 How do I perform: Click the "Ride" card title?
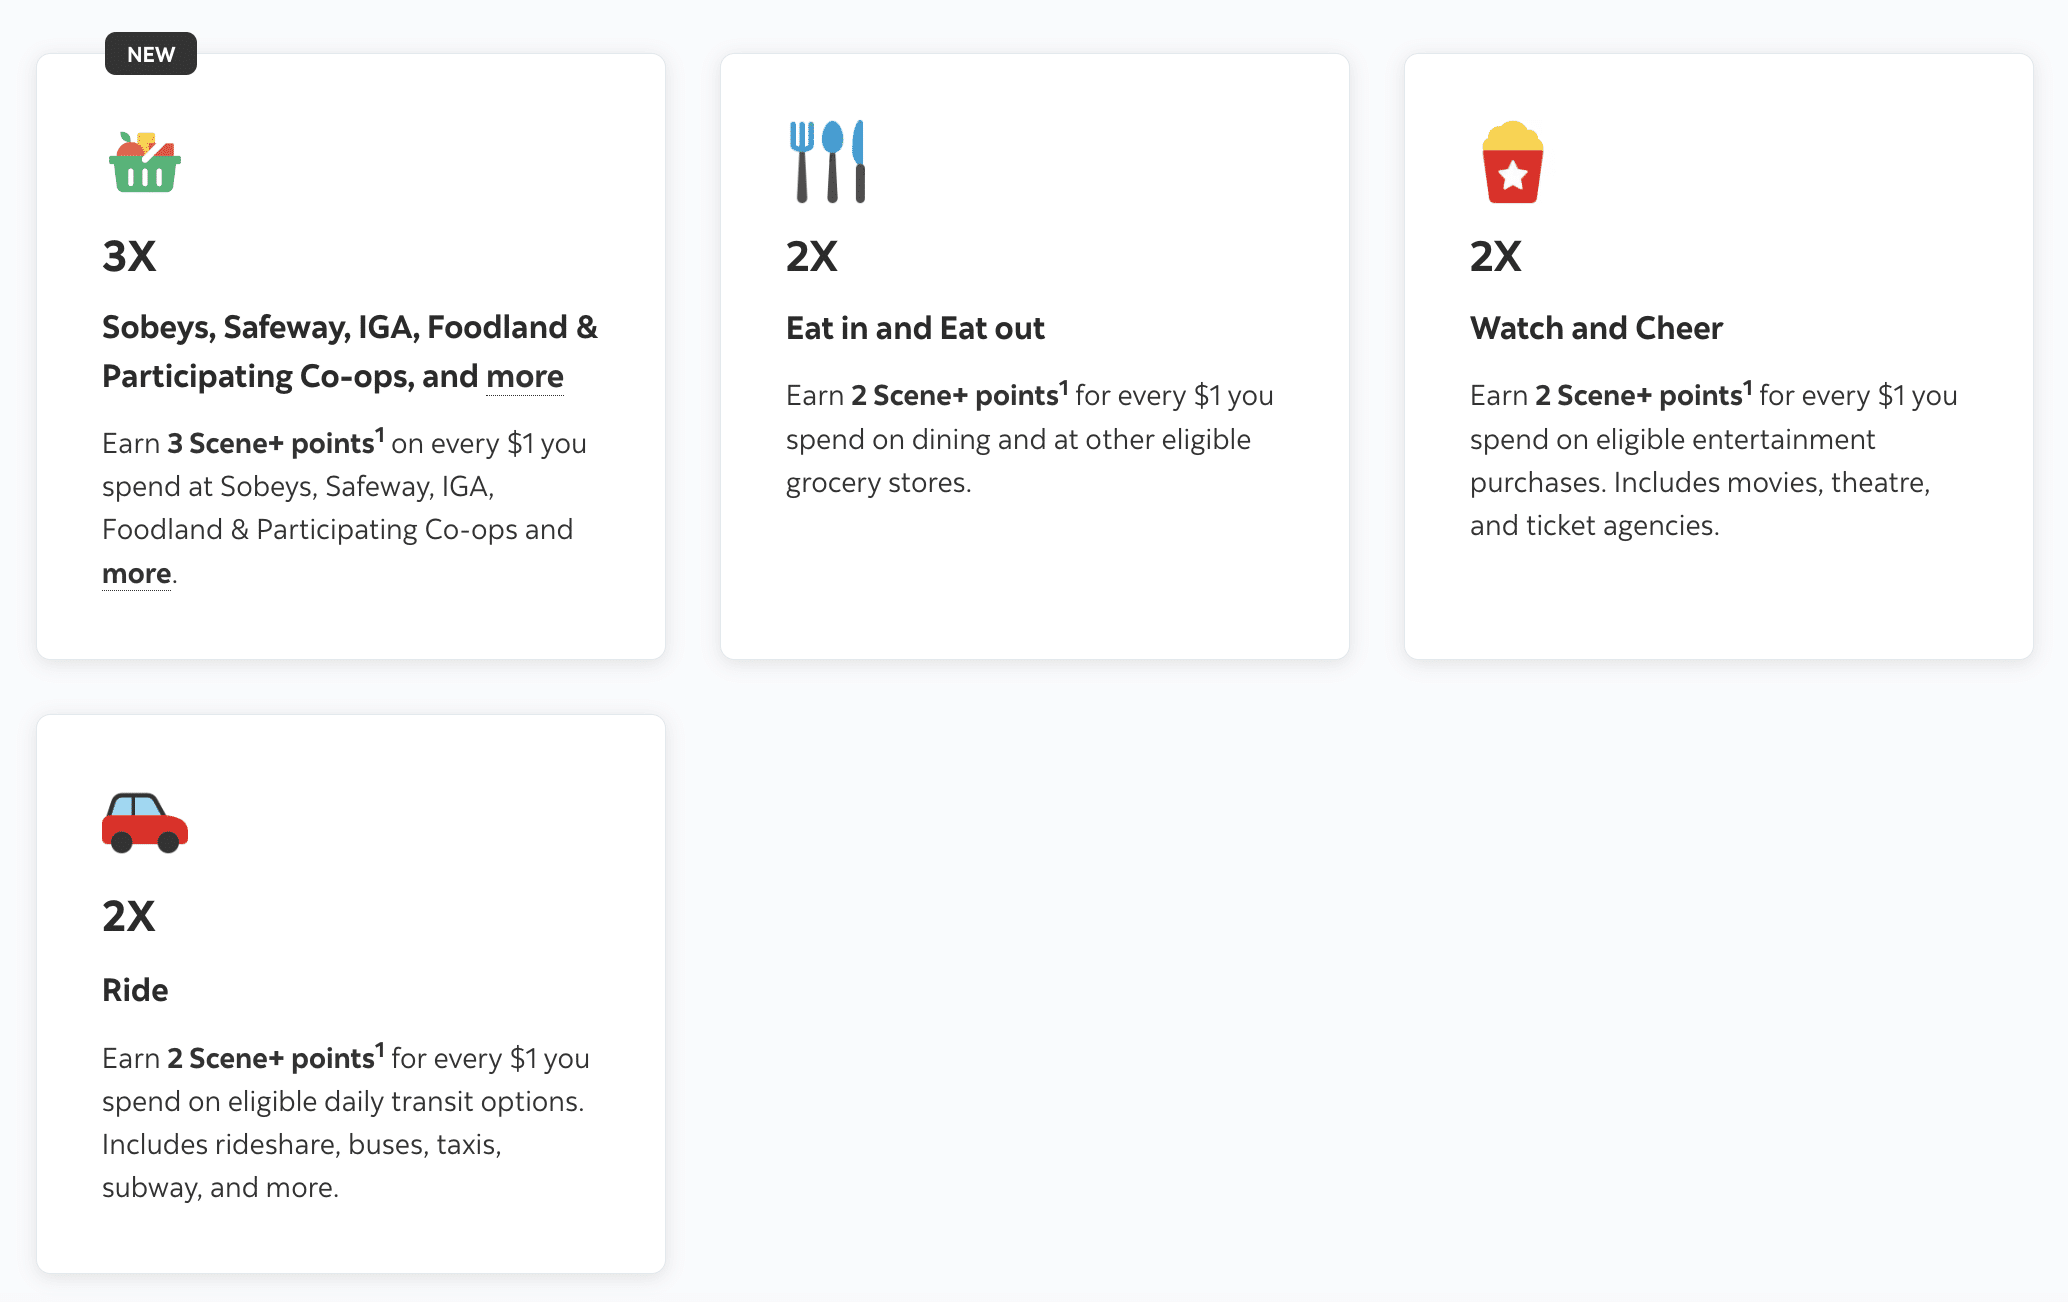pos(135,990)
